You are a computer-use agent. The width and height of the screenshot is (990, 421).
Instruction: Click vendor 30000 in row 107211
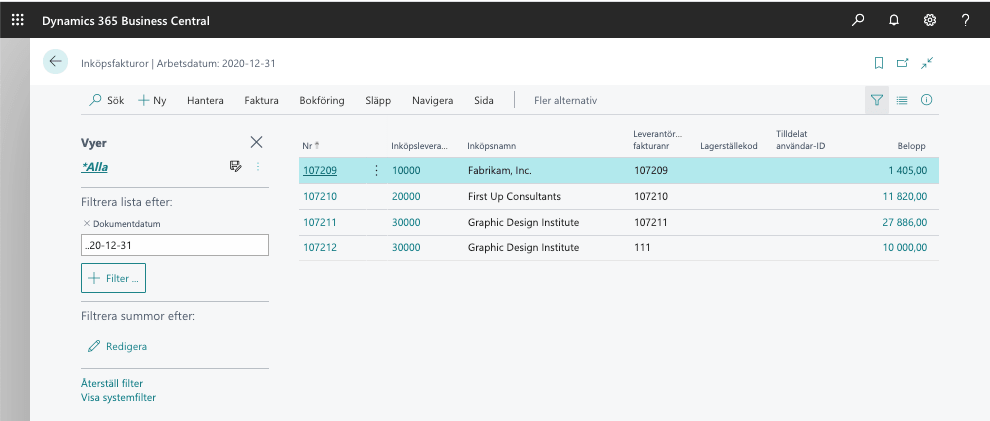(x=406, y=222)
